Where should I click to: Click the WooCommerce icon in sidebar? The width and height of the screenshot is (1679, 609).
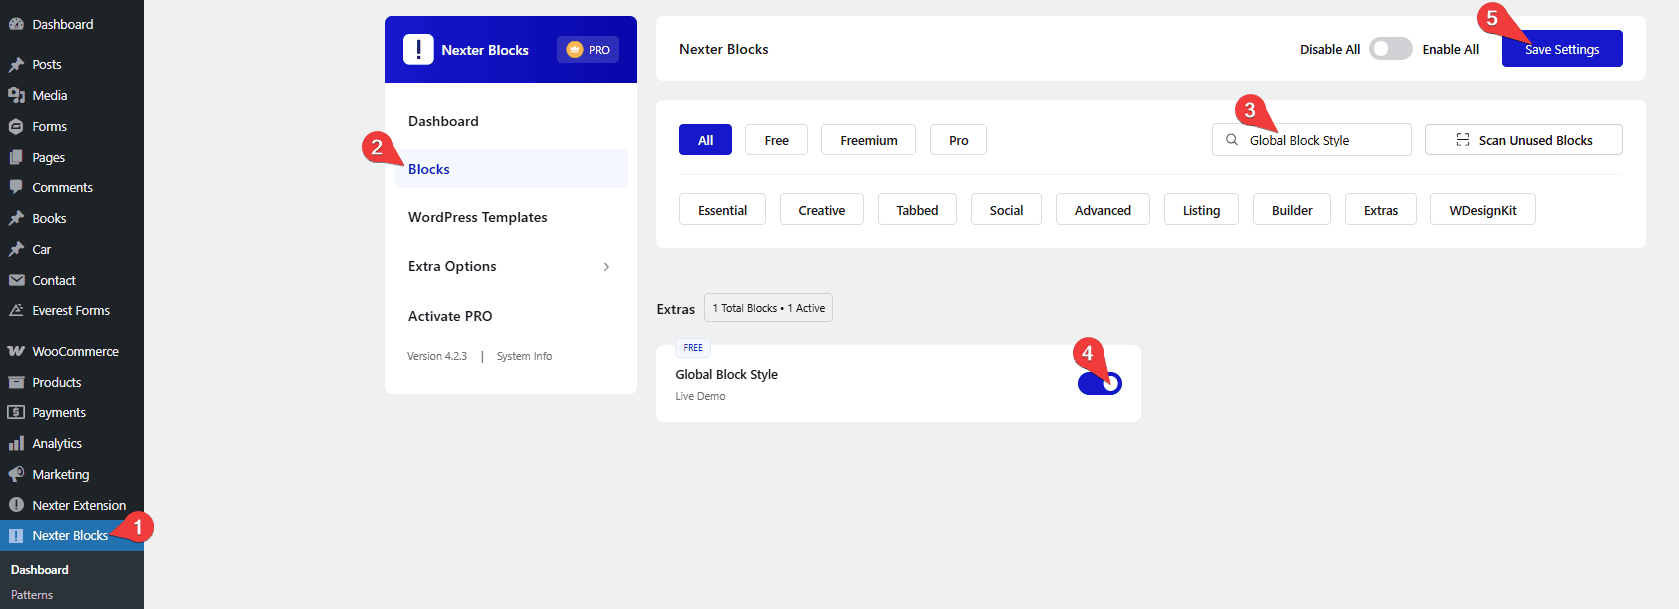pos(16,351)
